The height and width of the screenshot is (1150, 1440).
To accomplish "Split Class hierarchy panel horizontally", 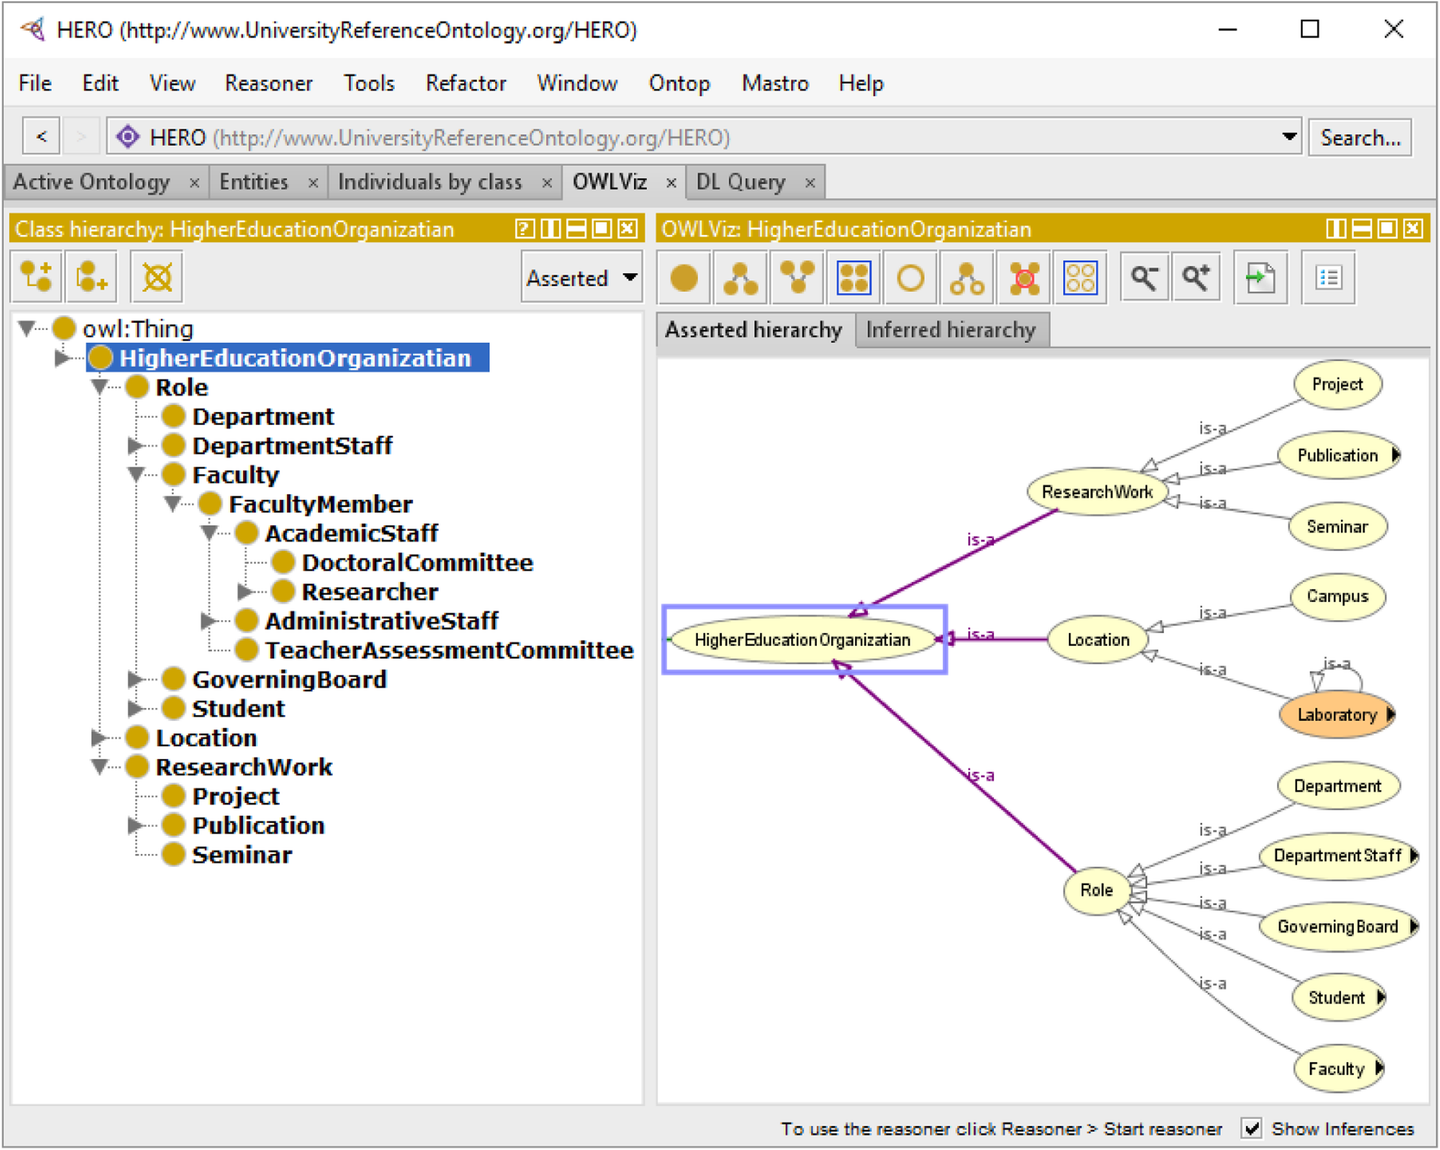I will point(576,229).
